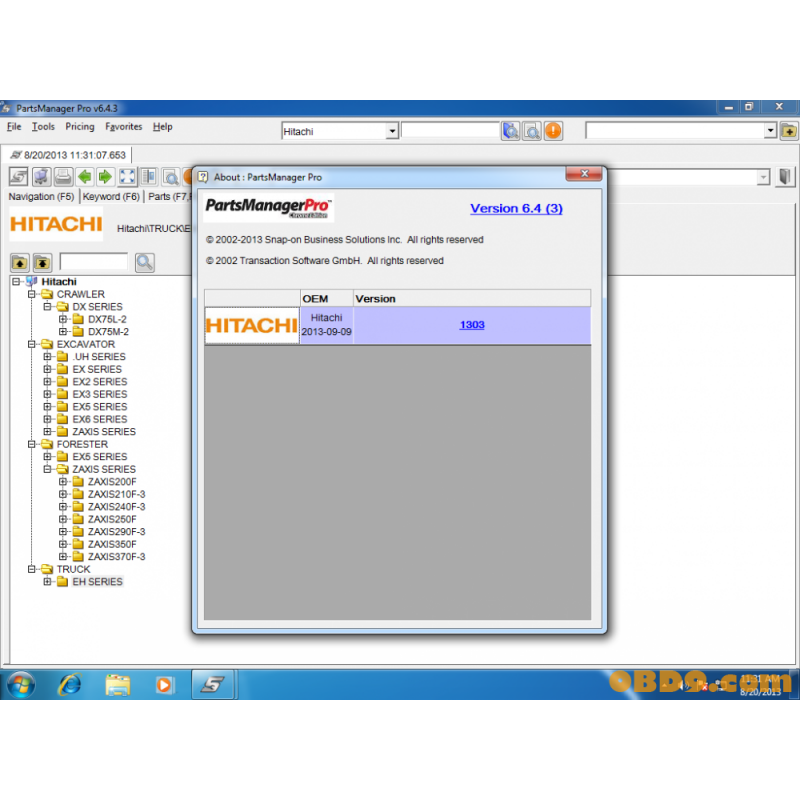This screenshot has width=800, height=800.
Task: Click the search text field in the top bar
Action: [450, 131]
